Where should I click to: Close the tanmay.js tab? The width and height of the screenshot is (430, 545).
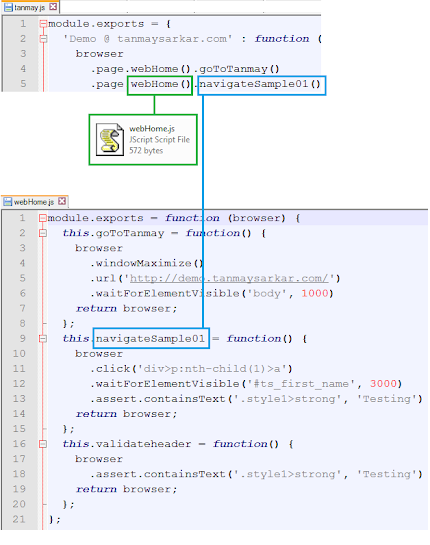tap(53, 7)
